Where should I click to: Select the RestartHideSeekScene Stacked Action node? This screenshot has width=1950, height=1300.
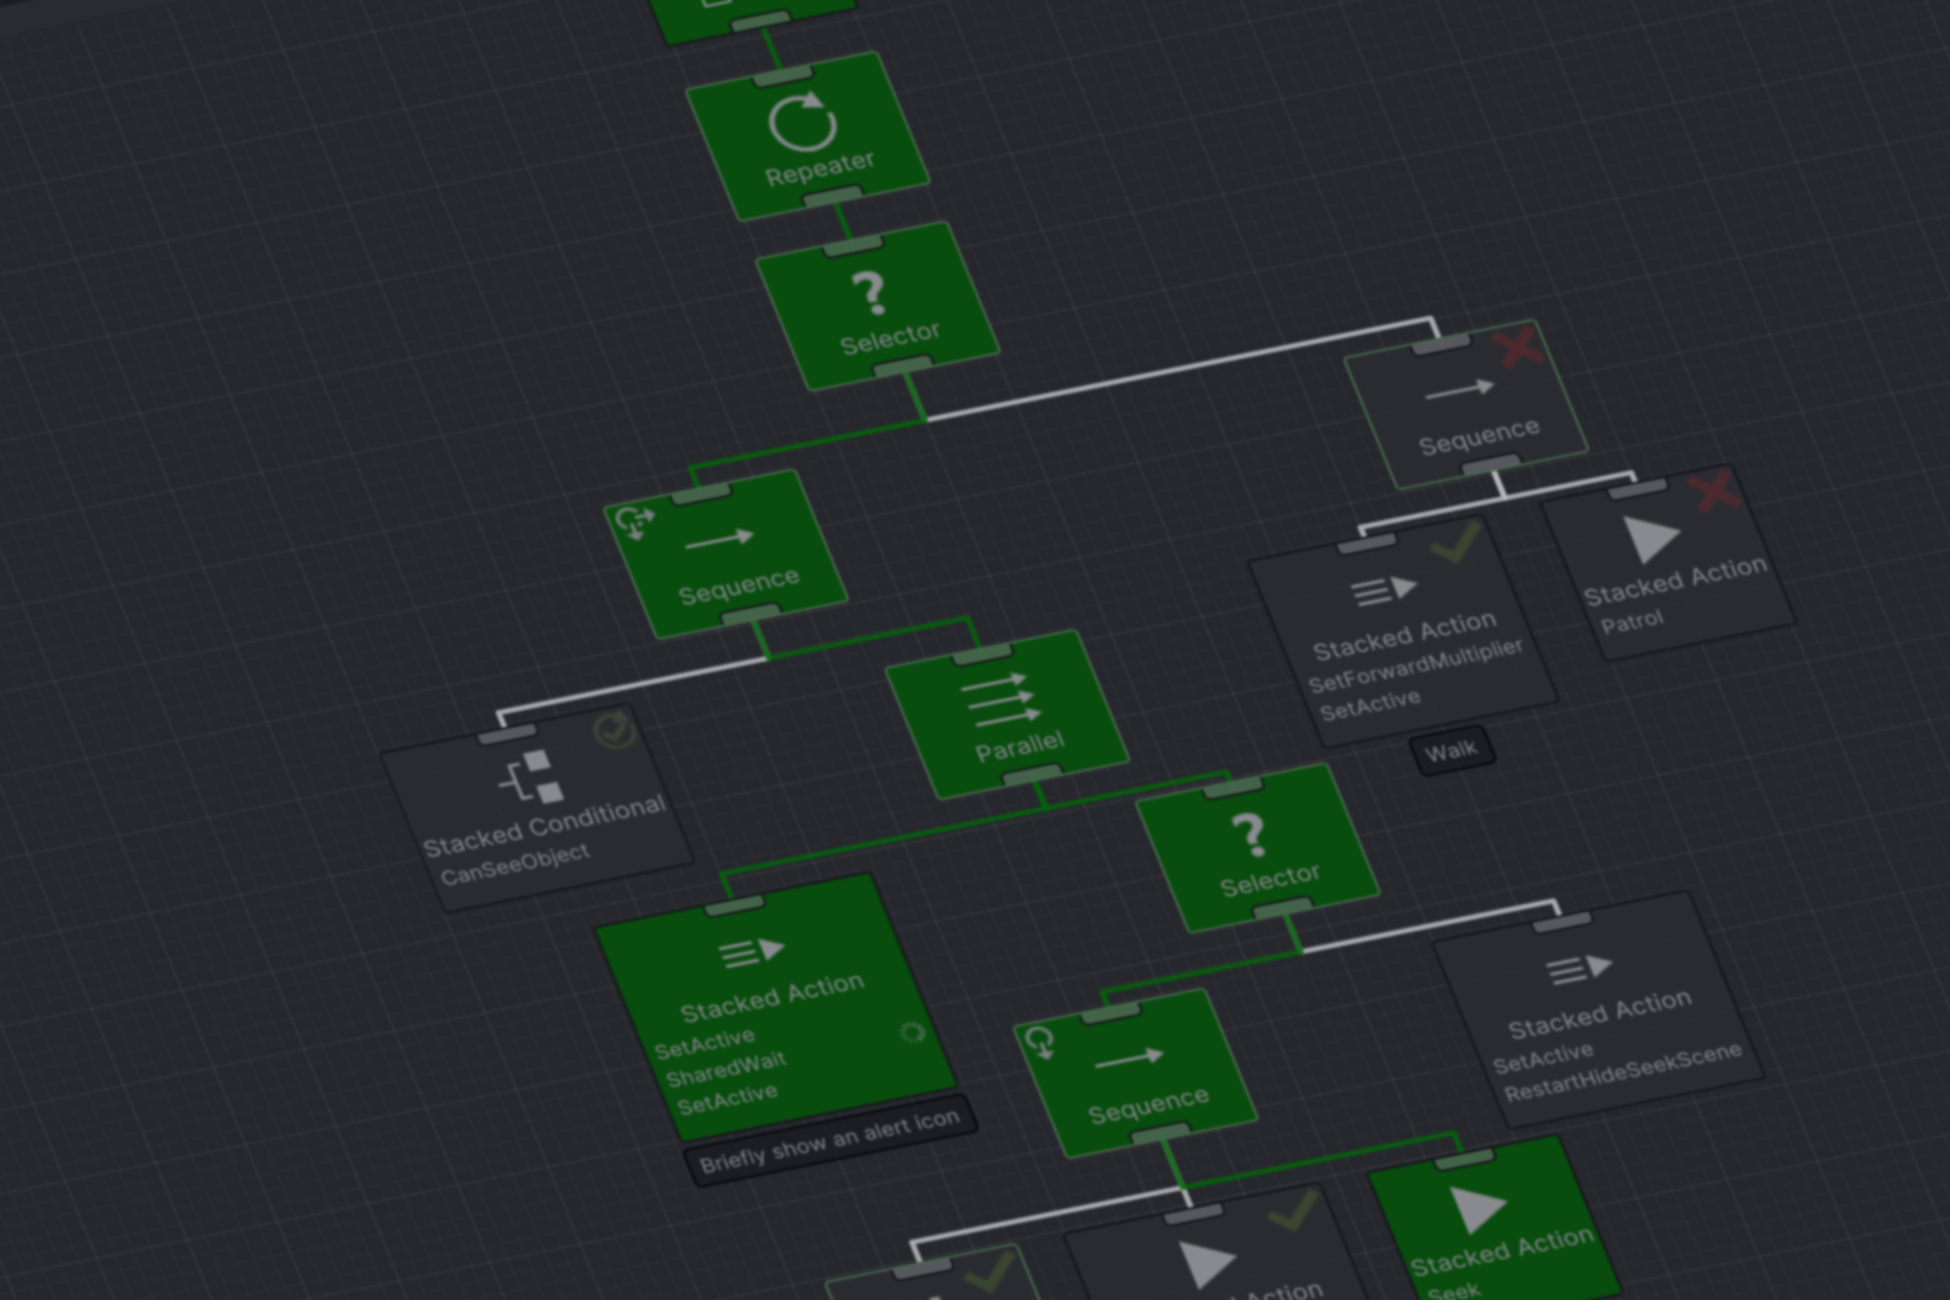pyautogui.click(x=1598, y=1010)
